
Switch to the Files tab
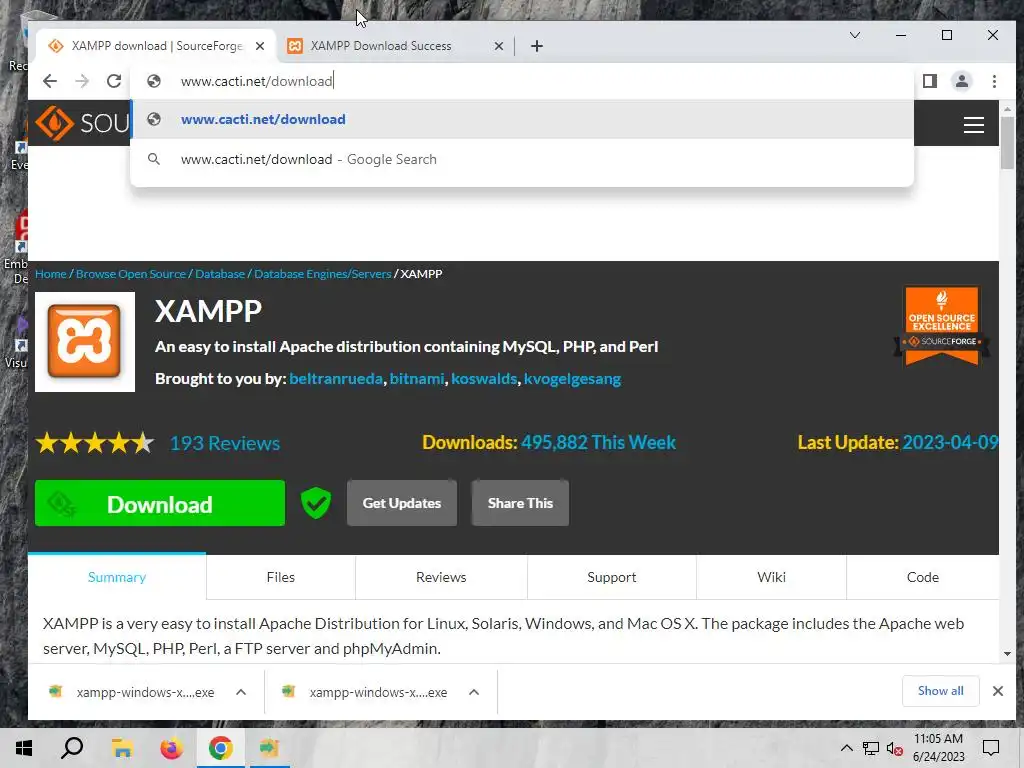(281, 577)
